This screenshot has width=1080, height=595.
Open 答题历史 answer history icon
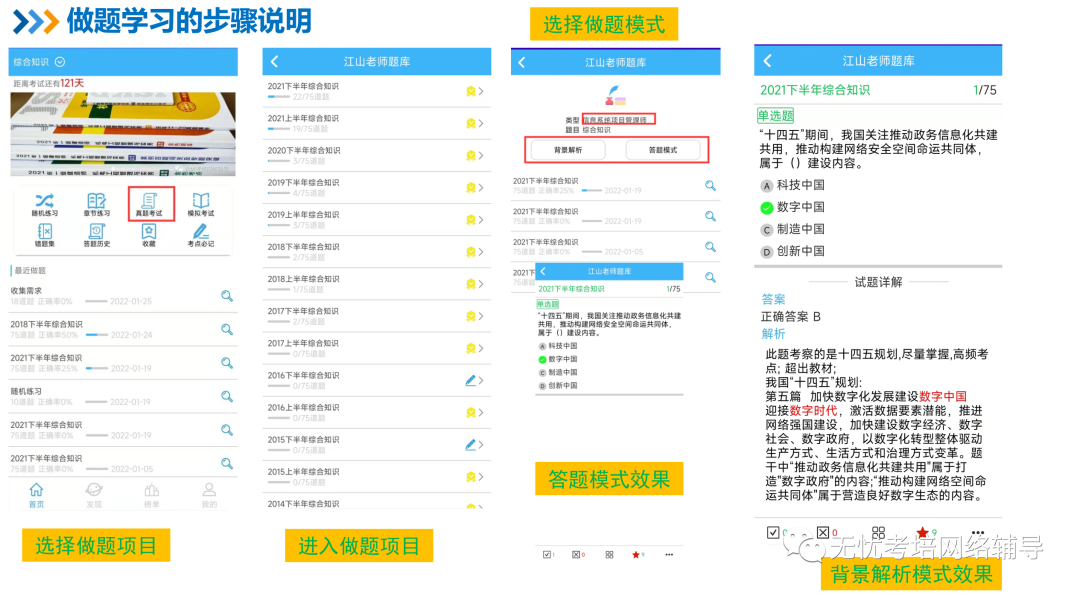[96, 235]
